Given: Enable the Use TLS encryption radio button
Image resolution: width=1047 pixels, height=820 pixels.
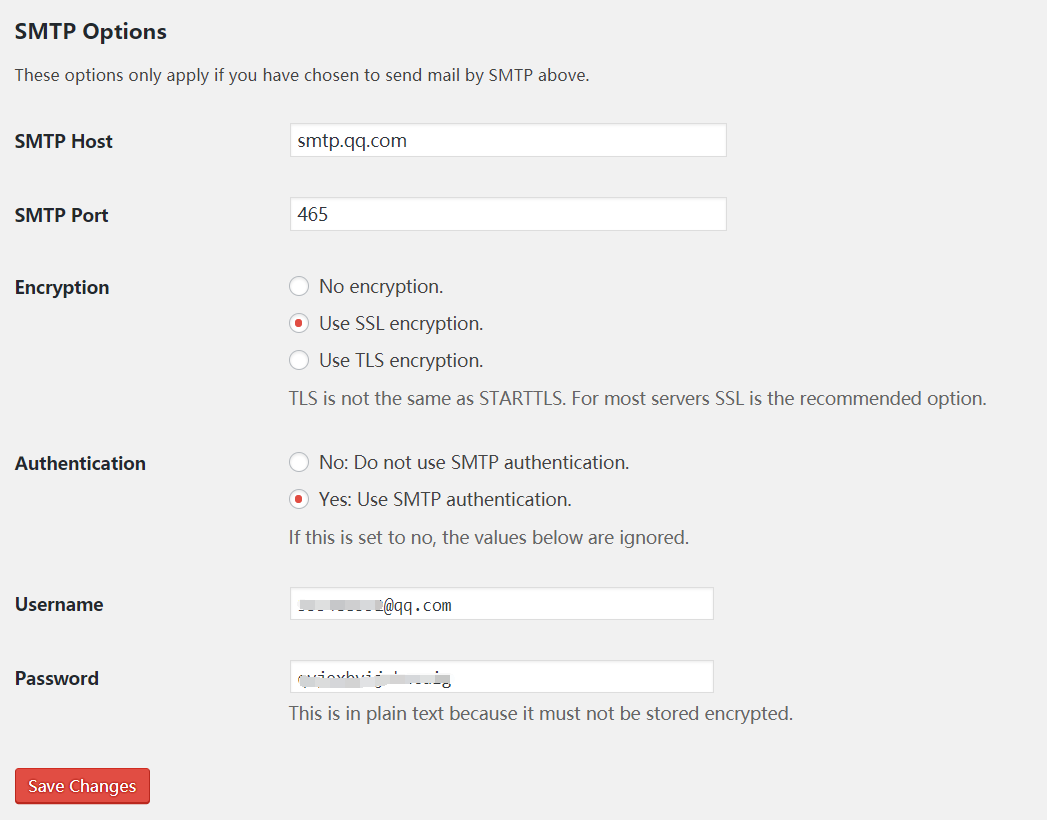Looking at the screenshot, I should pos(298,360).
